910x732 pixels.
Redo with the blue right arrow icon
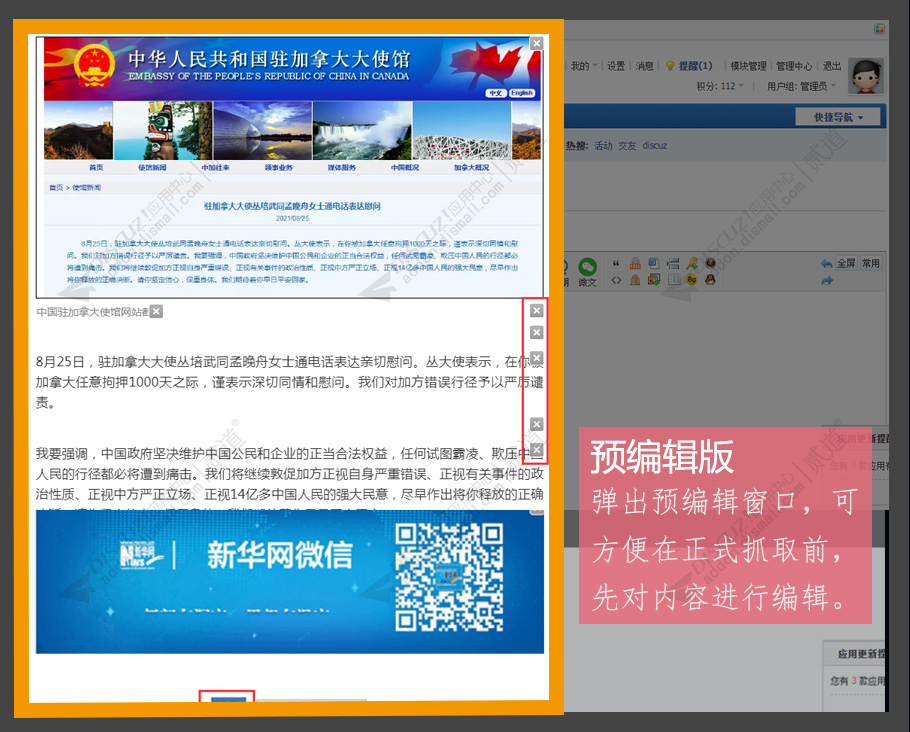(x=827, y=280)
